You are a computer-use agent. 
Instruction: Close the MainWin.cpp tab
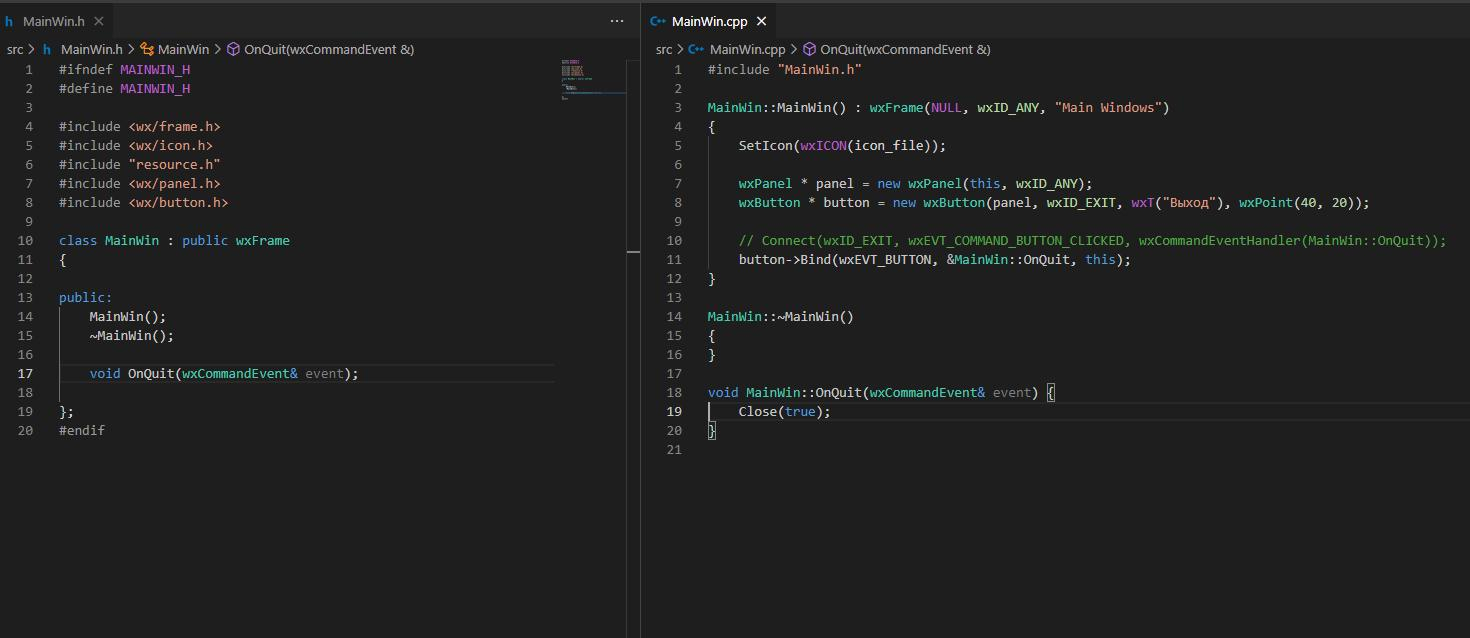[x=761, y=21]
